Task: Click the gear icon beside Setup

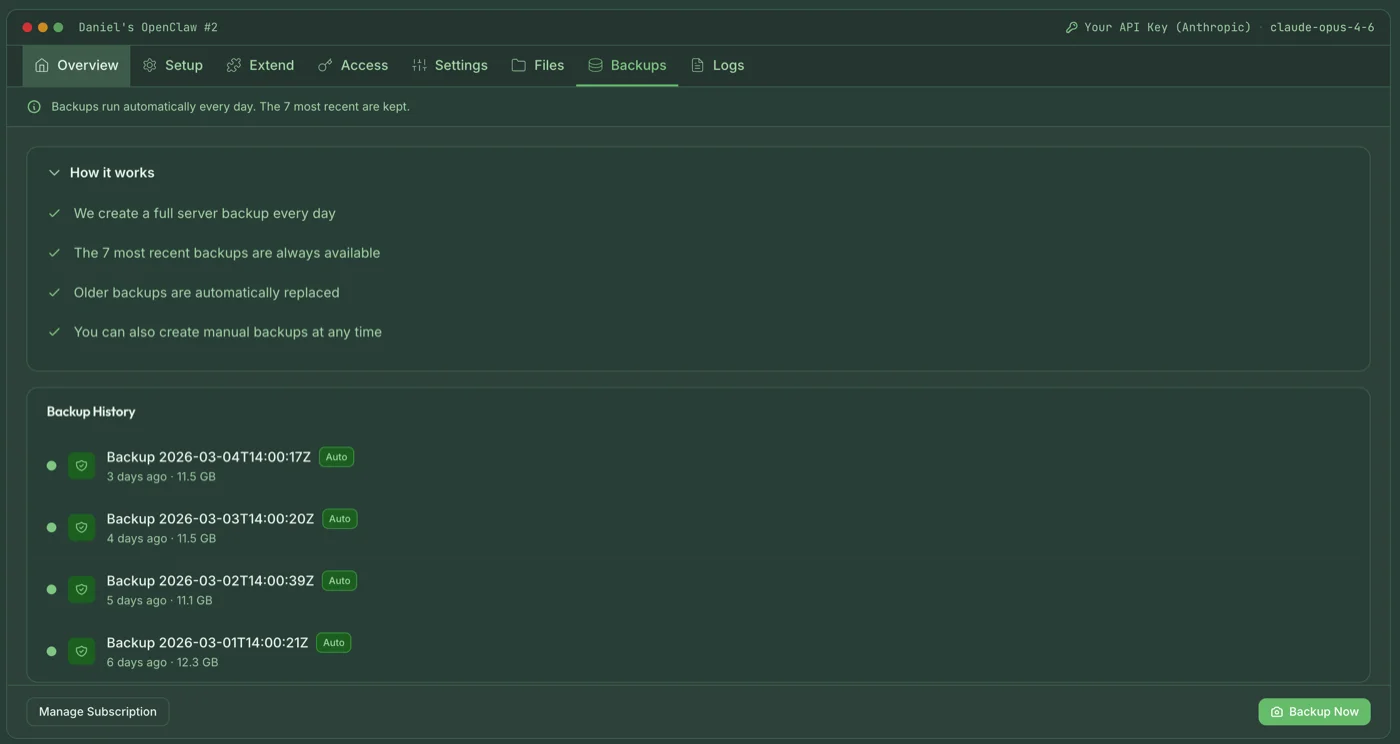Action: point(150,66)
